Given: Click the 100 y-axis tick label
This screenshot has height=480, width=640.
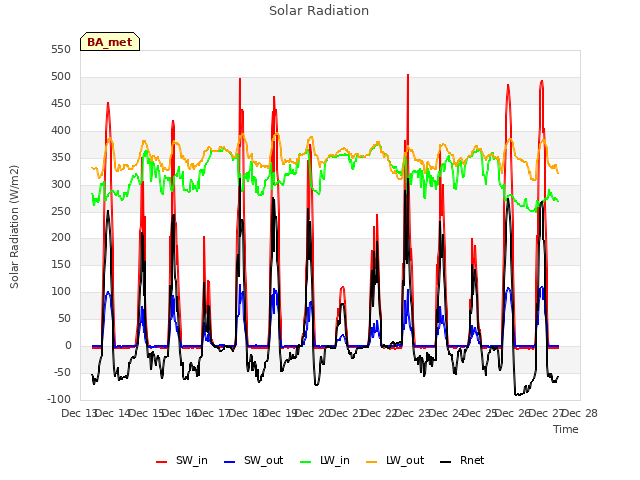Looking at the screenshot, I should (x=61, y=291).
